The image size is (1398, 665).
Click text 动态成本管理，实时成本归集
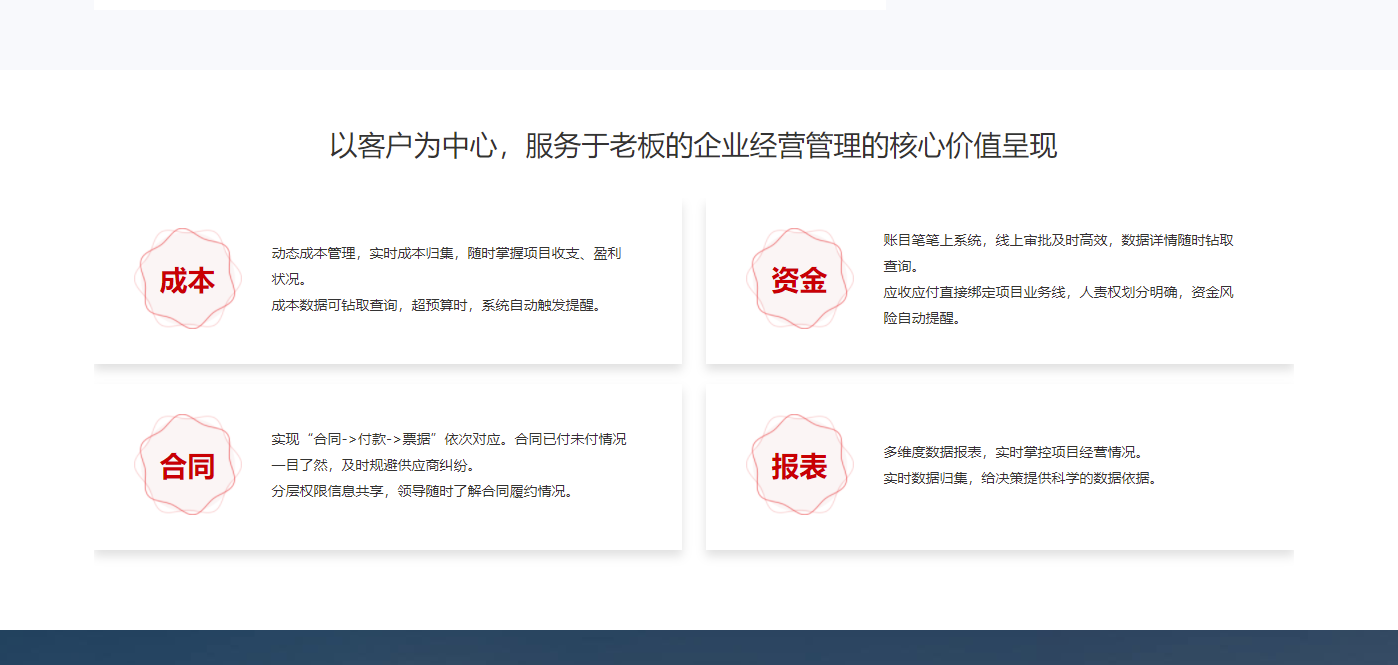point(364,254)
